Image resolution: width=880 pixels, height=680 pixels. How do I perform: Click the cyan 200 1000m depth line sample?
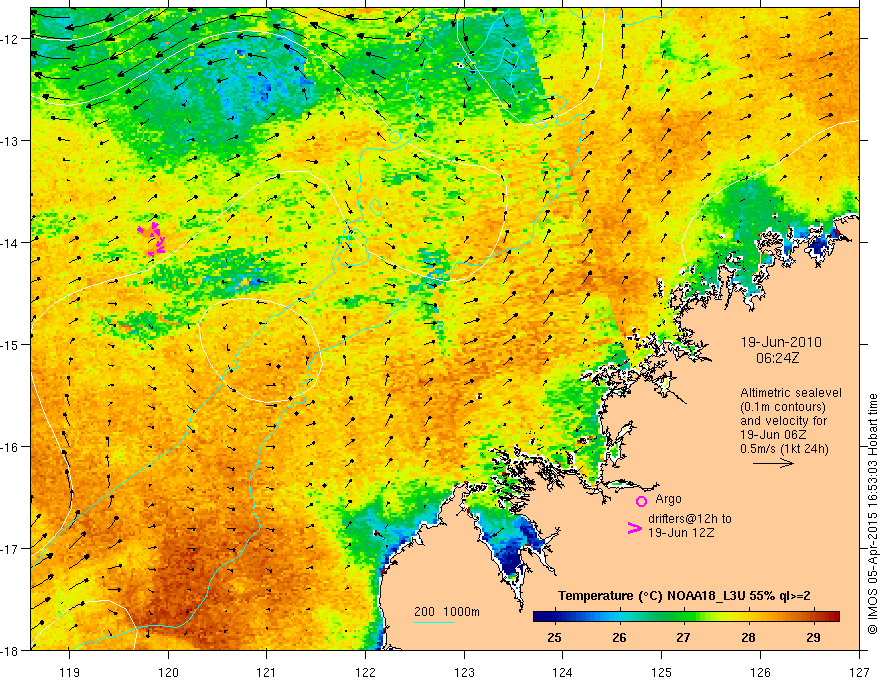(434, 622)
